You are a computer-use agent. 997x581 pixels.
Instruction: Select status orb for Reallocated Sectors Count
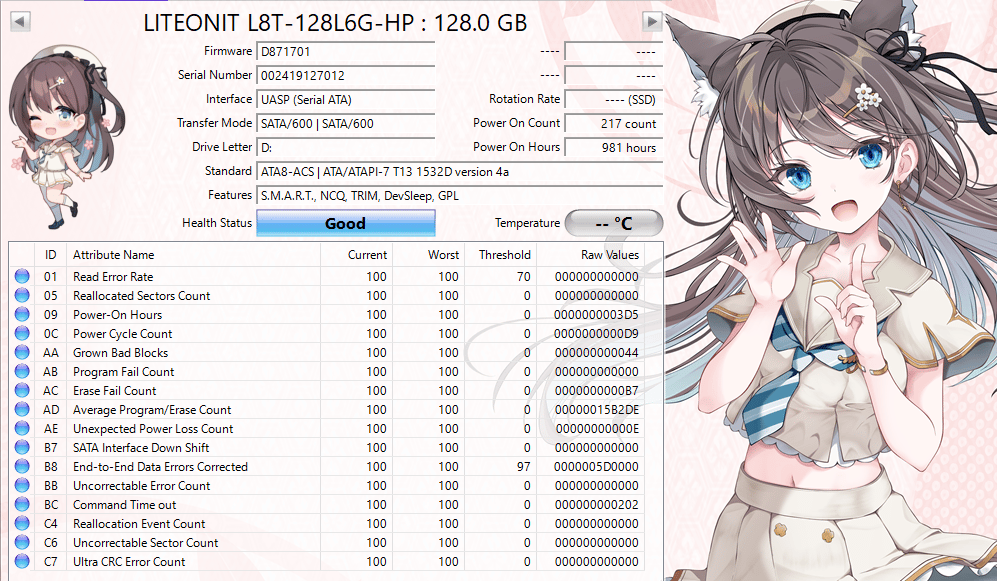[22, 295]
